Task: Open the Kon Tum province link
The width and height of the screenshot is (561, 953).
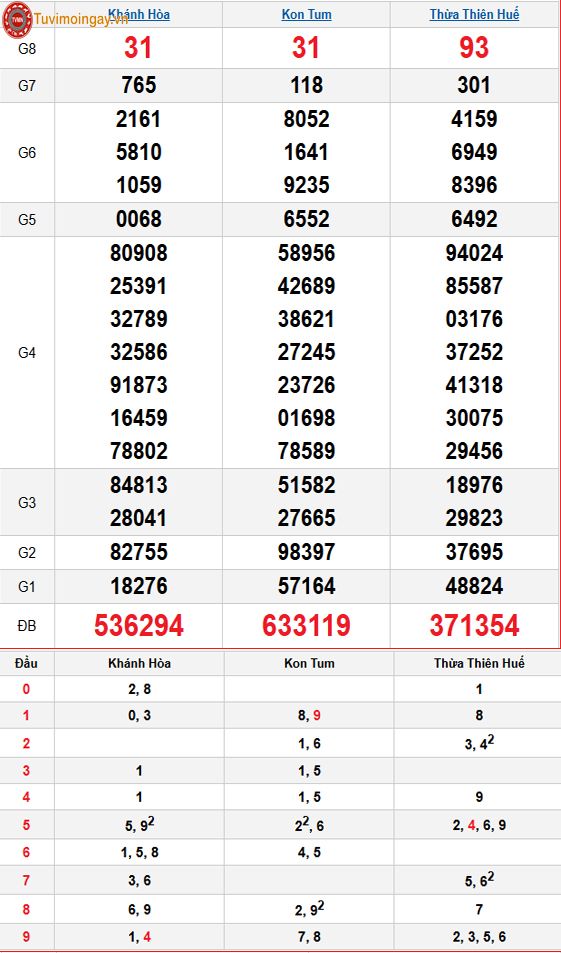Action: click(306, 14)
